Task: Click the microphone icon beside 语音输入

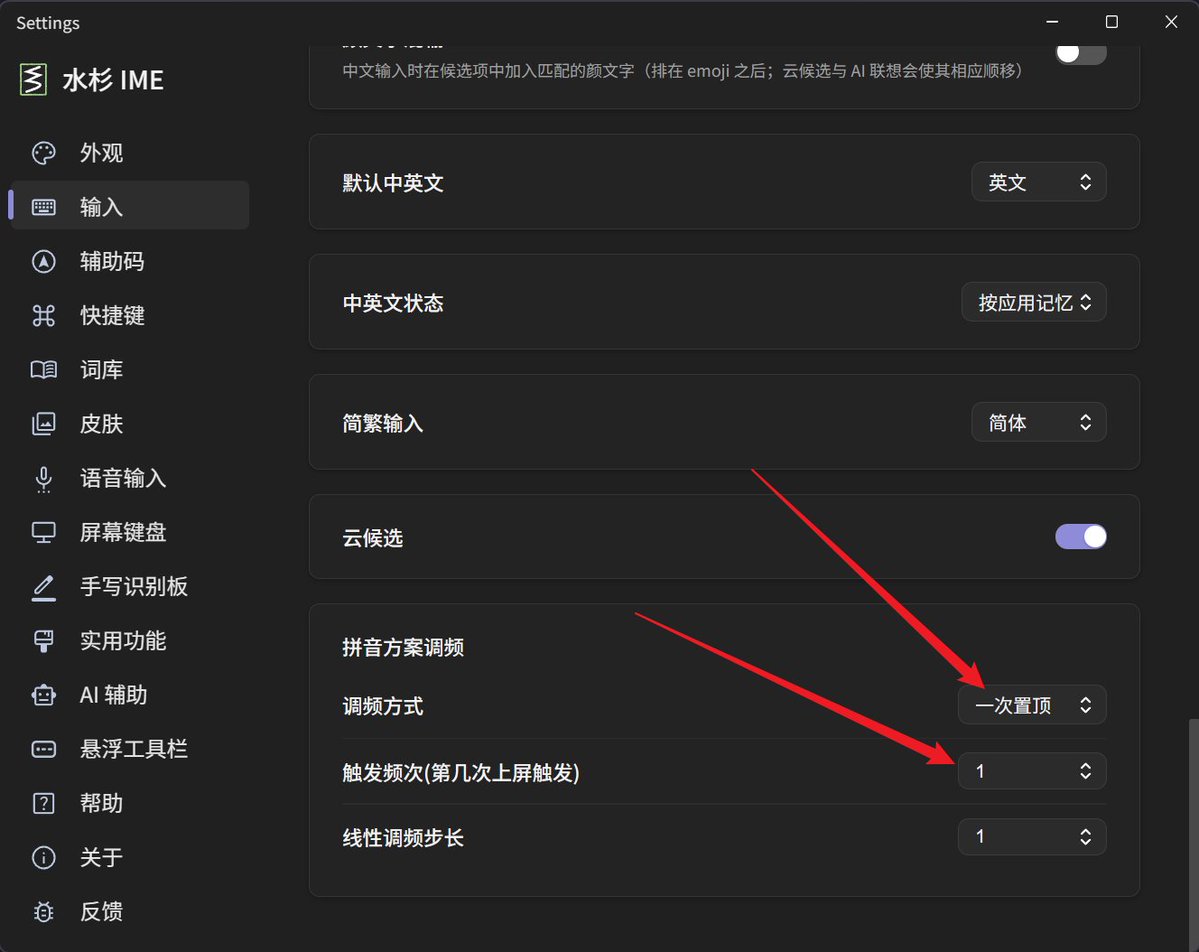Action: tap(44, 479)
